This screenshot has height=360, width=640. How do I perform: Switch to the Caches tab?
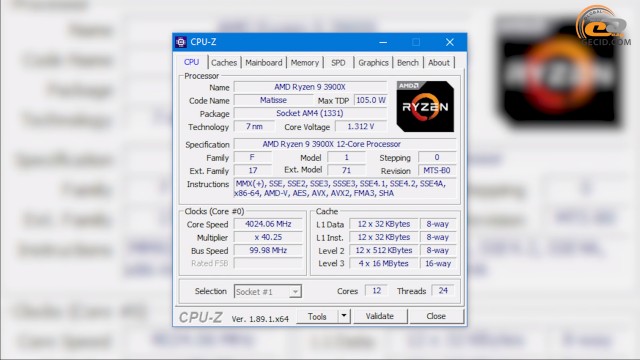point(224,63)
